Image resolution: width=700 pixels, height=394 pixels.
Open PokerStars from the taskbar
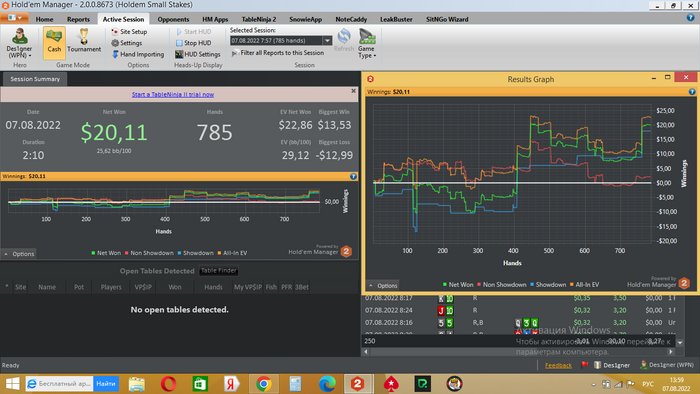(391, 384)
